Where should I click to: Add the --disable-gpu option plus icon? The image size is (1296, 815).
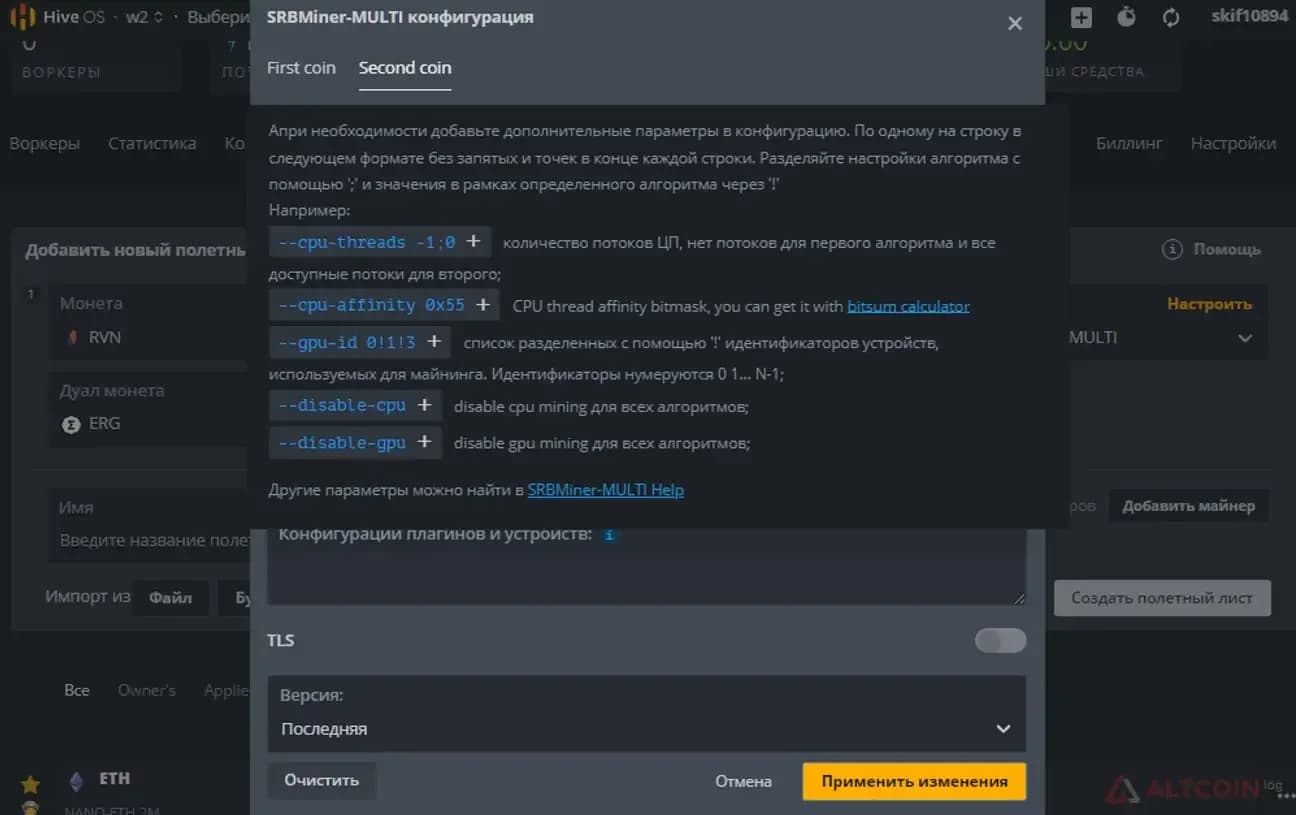point(424,442)
